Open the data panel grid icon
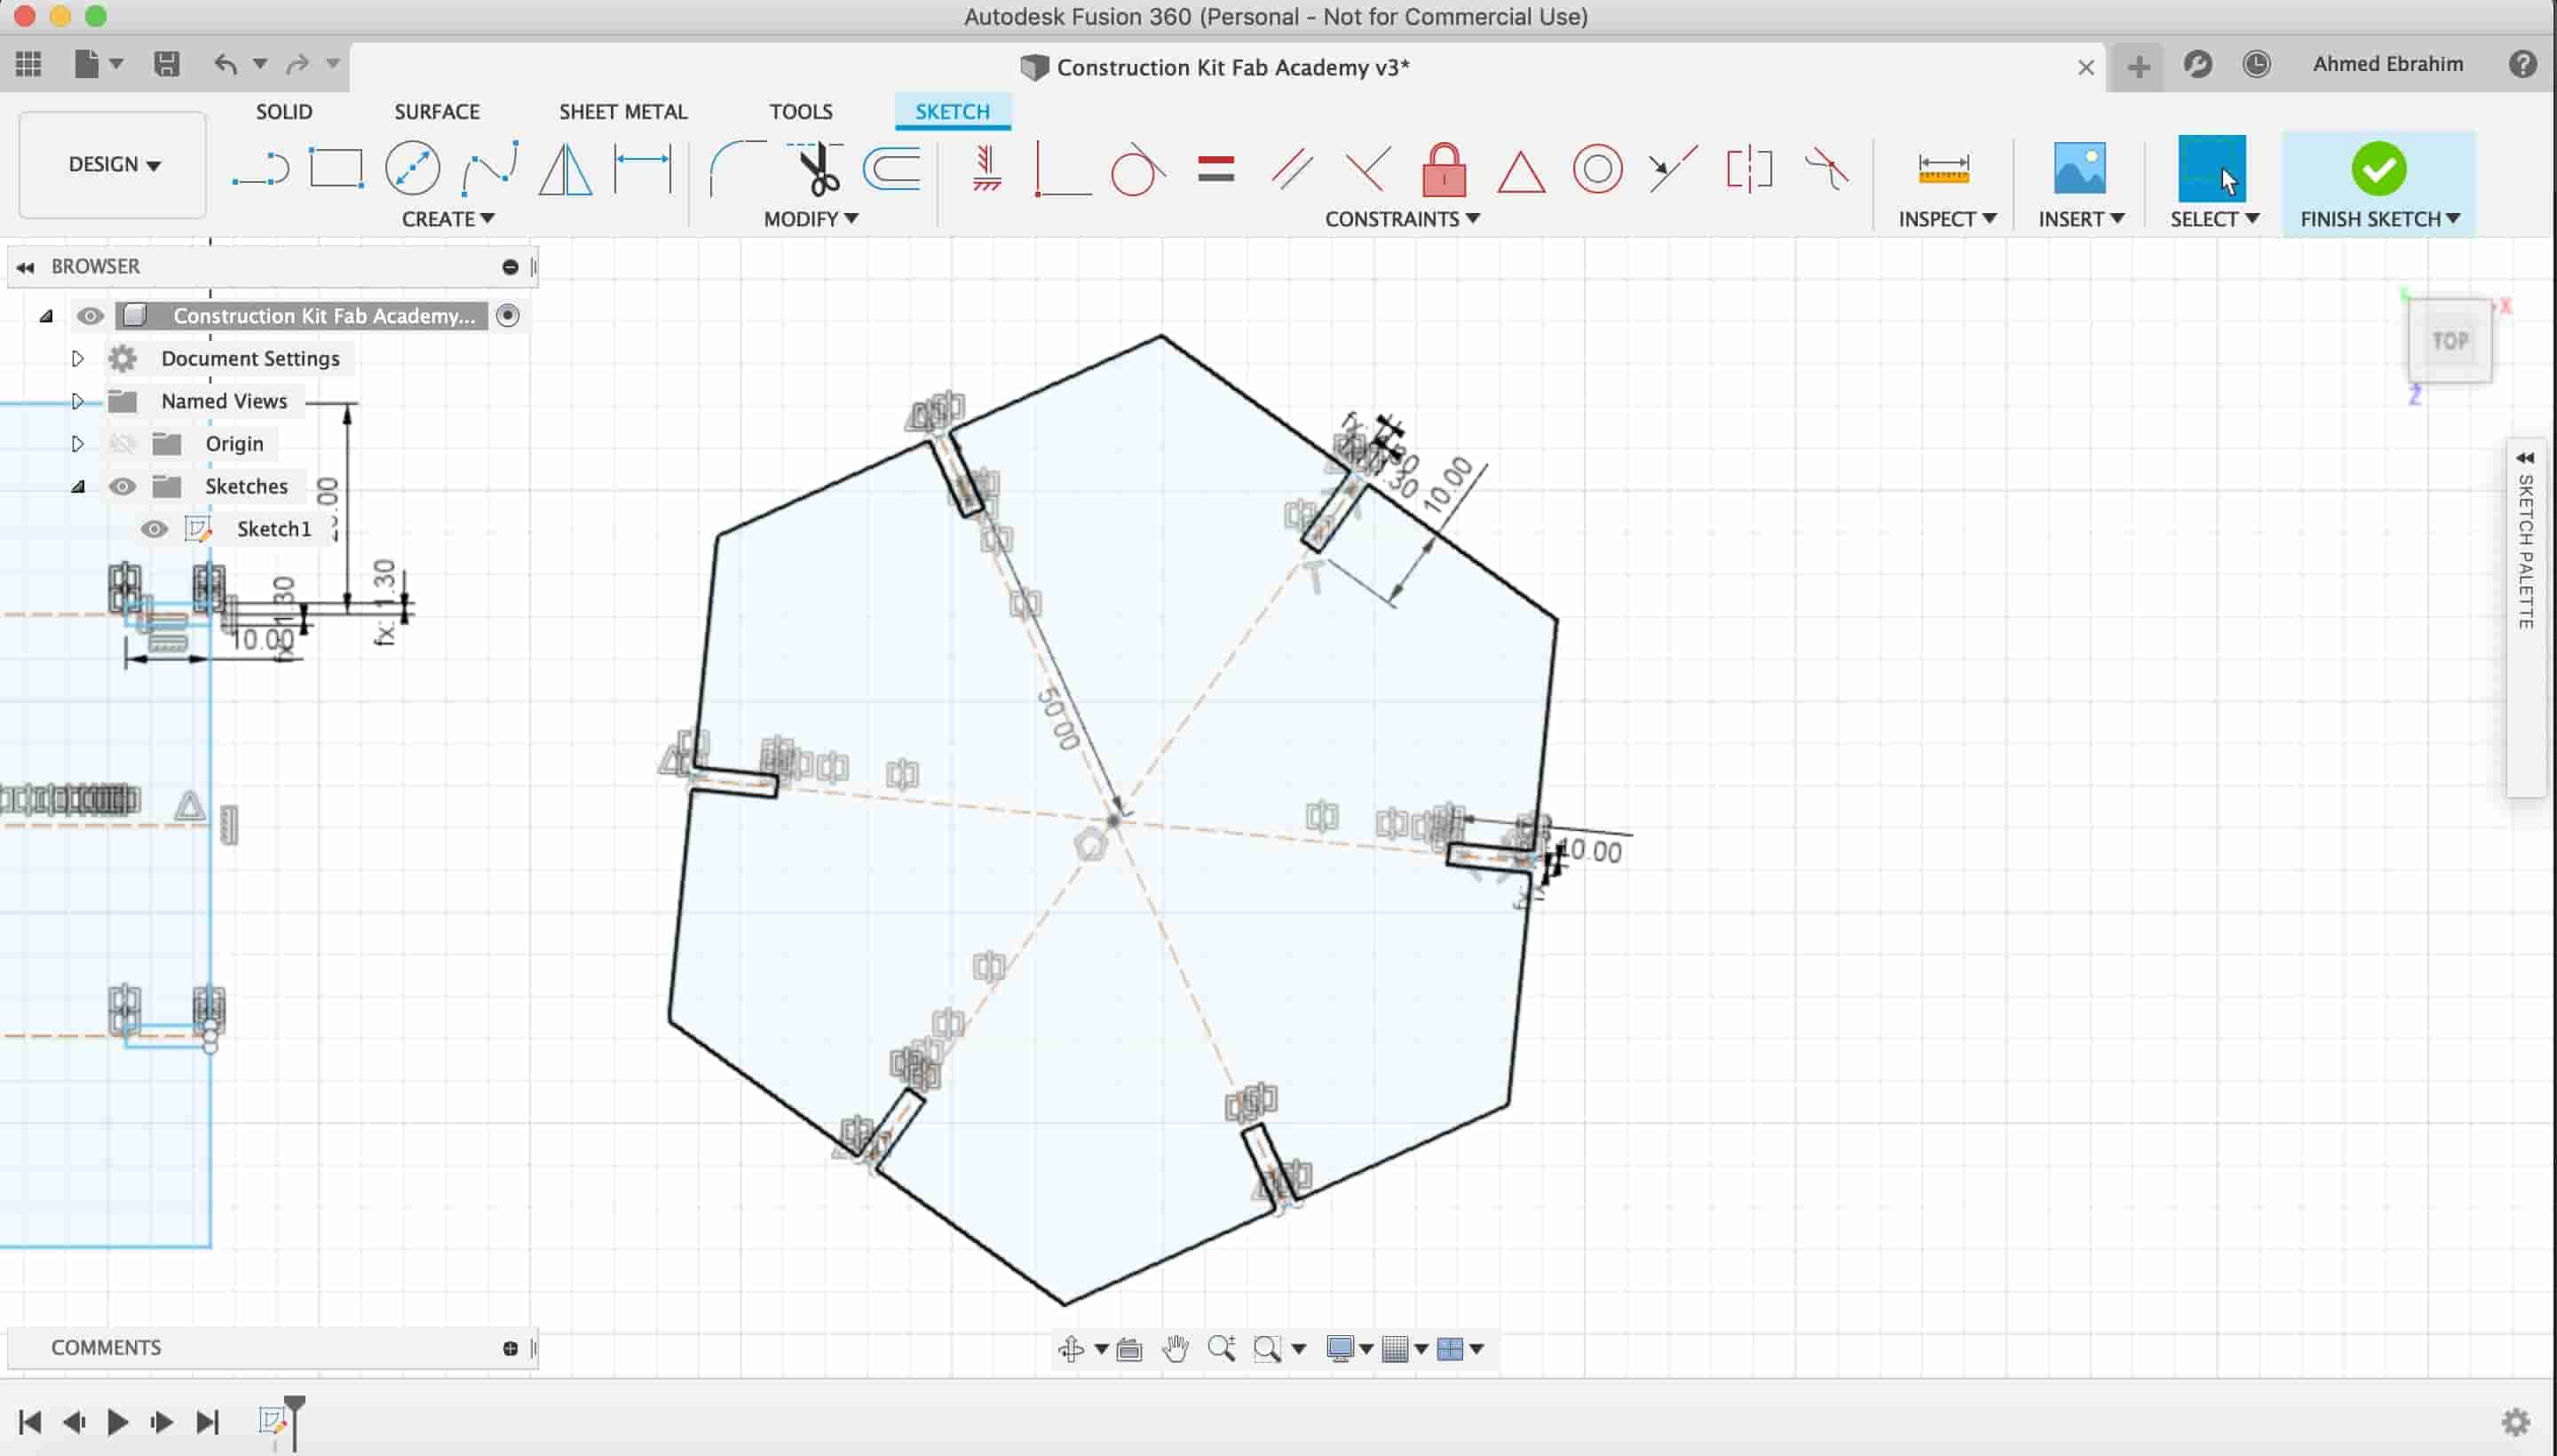The height and width of the screenshot is (1456, 2557). pos(29,65)
